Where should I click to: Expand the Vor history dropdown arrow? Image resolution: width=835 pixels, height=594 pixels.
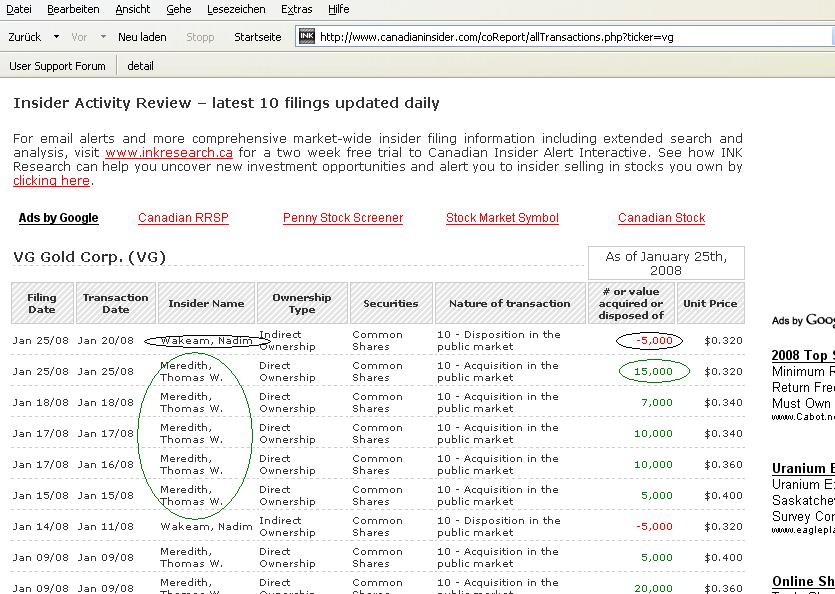point(103,37)
